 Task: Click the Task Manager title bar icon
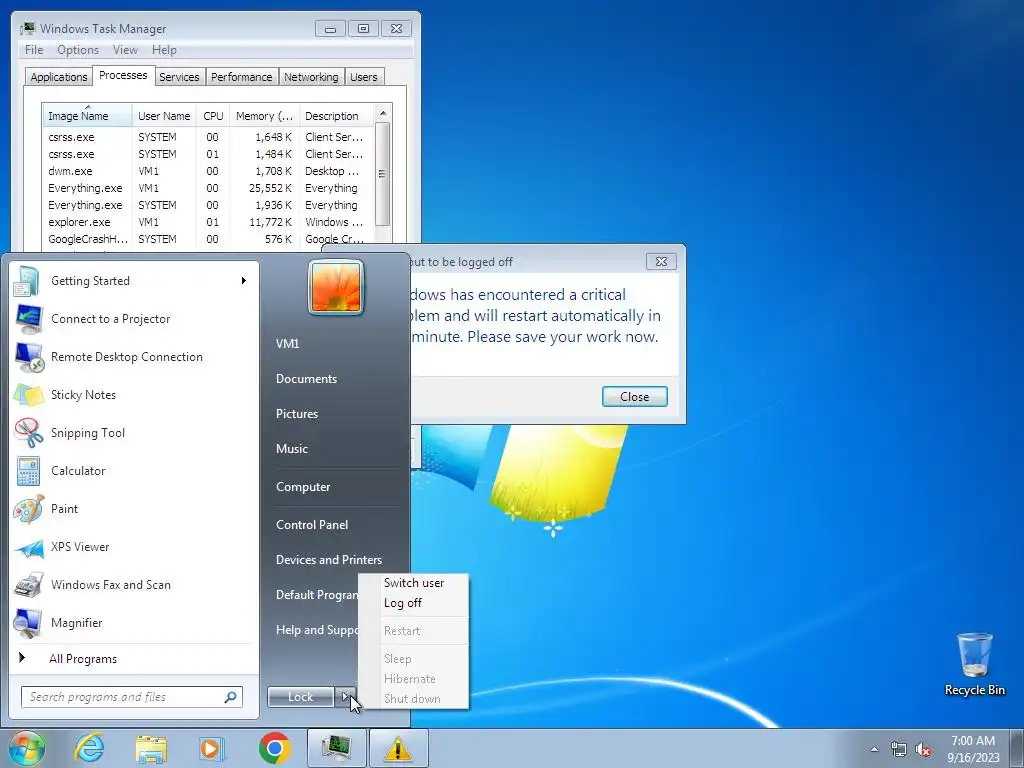click(27, 28)
